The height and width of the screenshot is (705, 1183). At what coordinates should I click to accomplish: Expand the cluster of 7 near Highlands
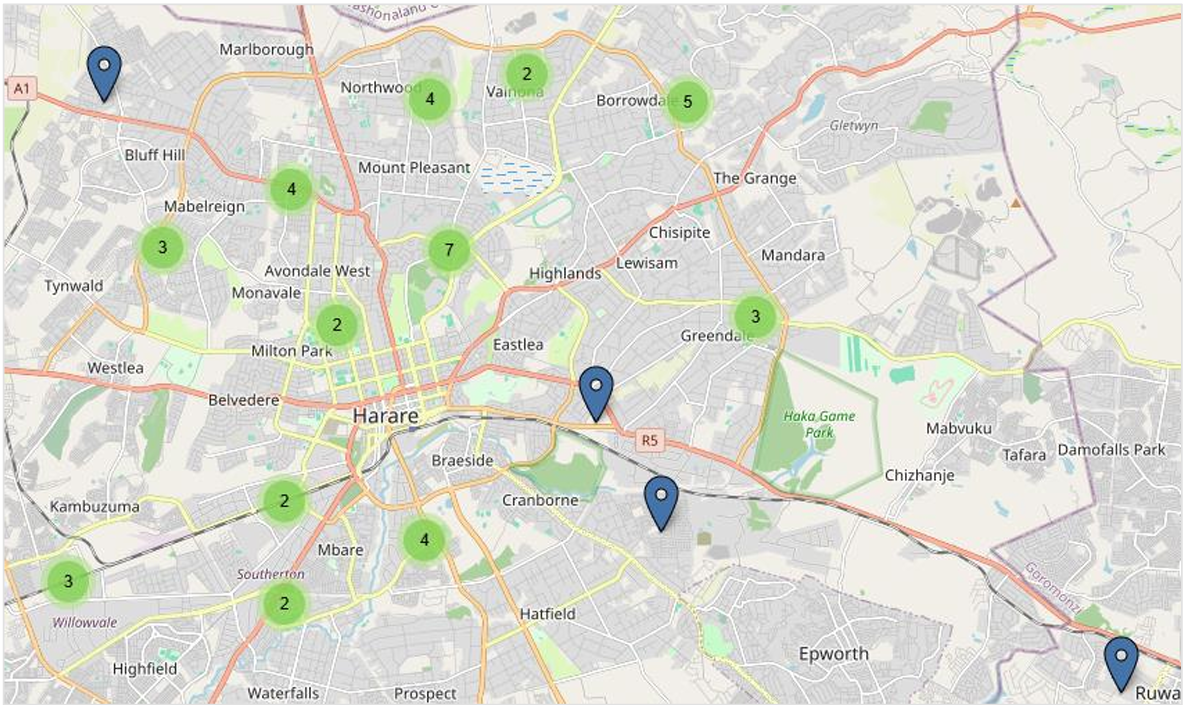point(449,250)
